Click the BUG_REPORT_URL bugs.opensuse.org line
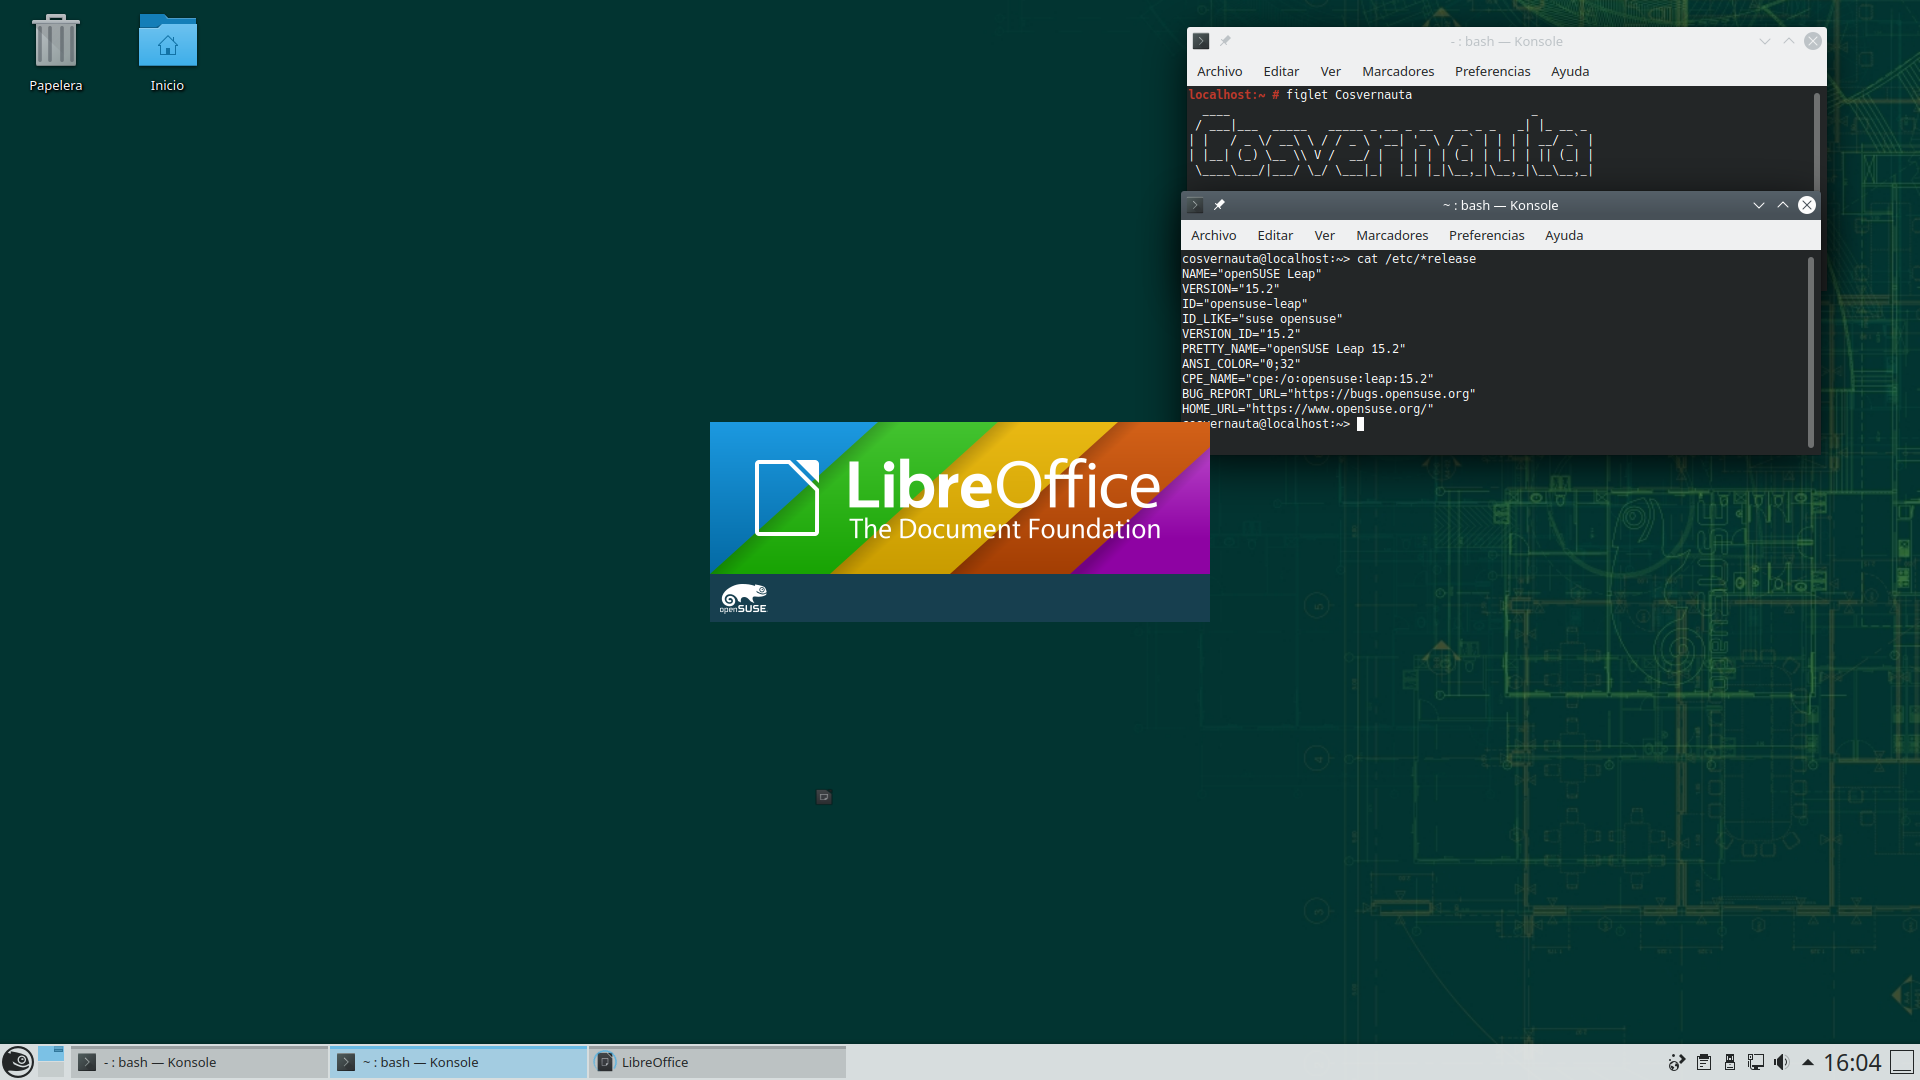Image resolution: width=1920 pixels, height=1080 pixels. (x=1329, y=394)
